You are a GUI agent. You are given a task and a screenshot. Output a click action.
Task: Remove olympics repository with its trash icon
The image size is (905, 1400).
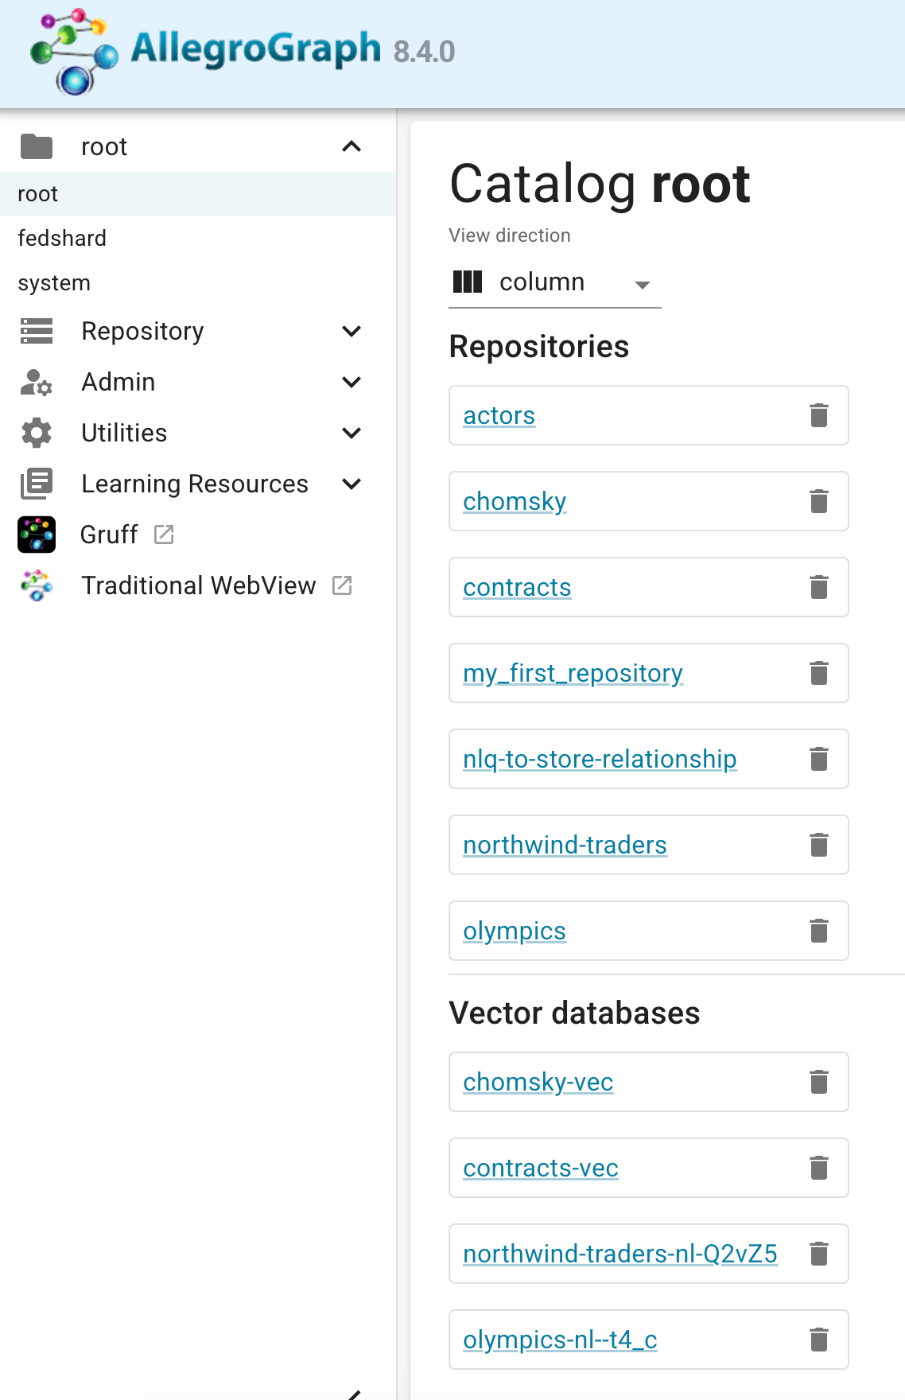tap(819, 931)
